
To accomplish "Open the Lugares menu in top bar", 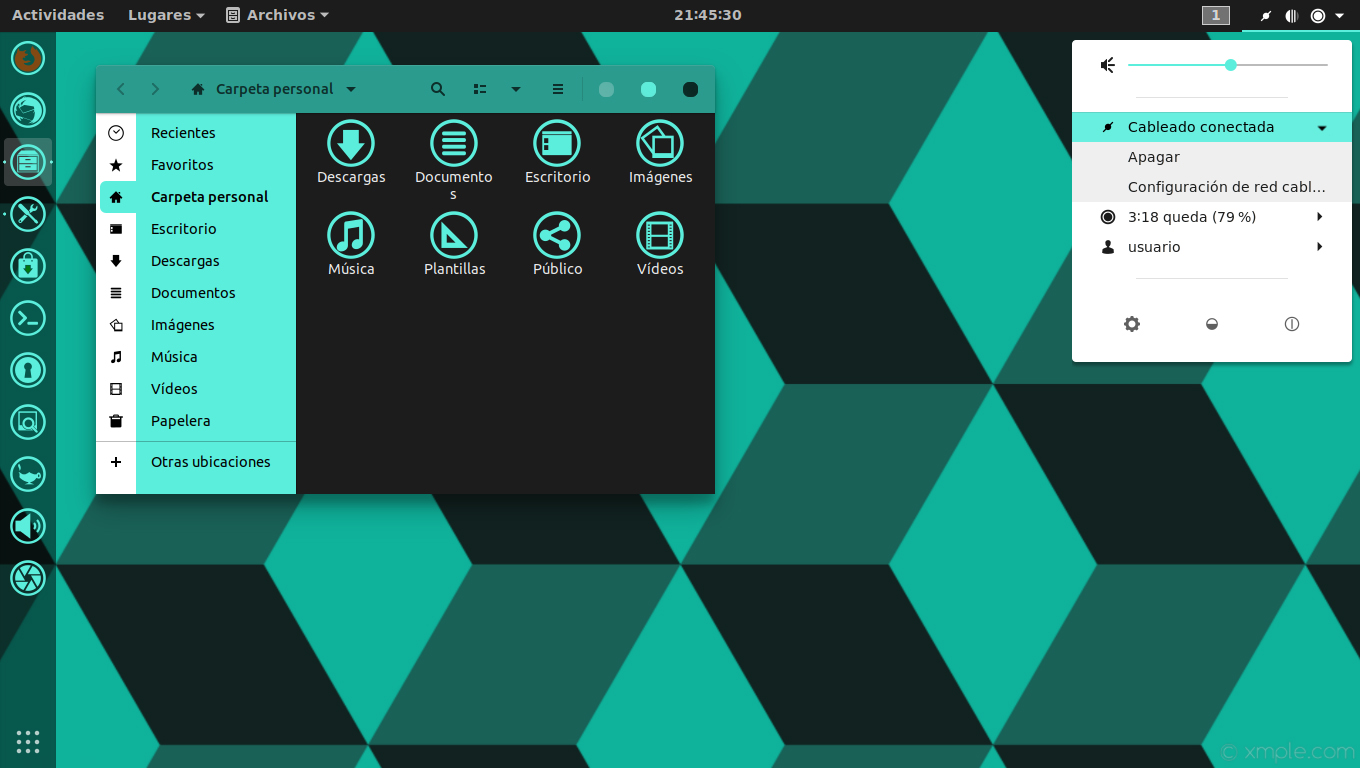I will 166,15.
